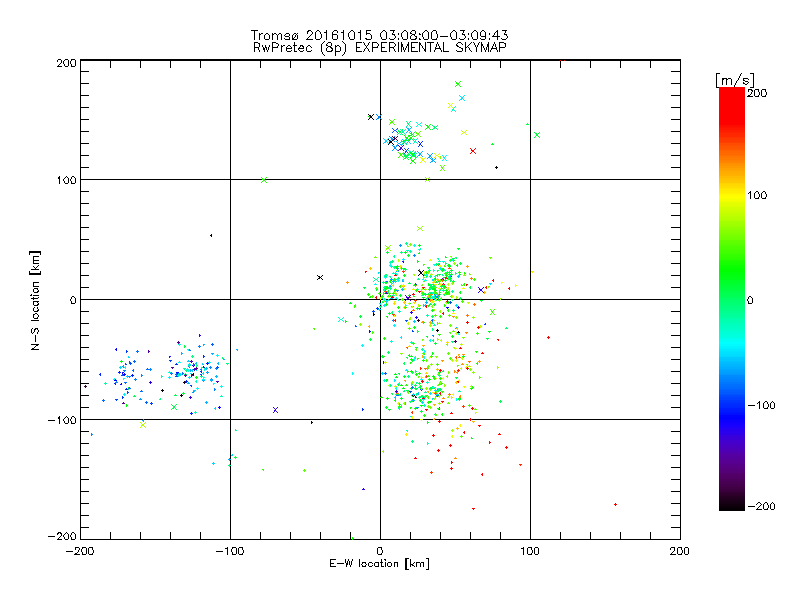Select the green band at colorbar 0
This screenshot has width=800, height=600.
[732, 300]
